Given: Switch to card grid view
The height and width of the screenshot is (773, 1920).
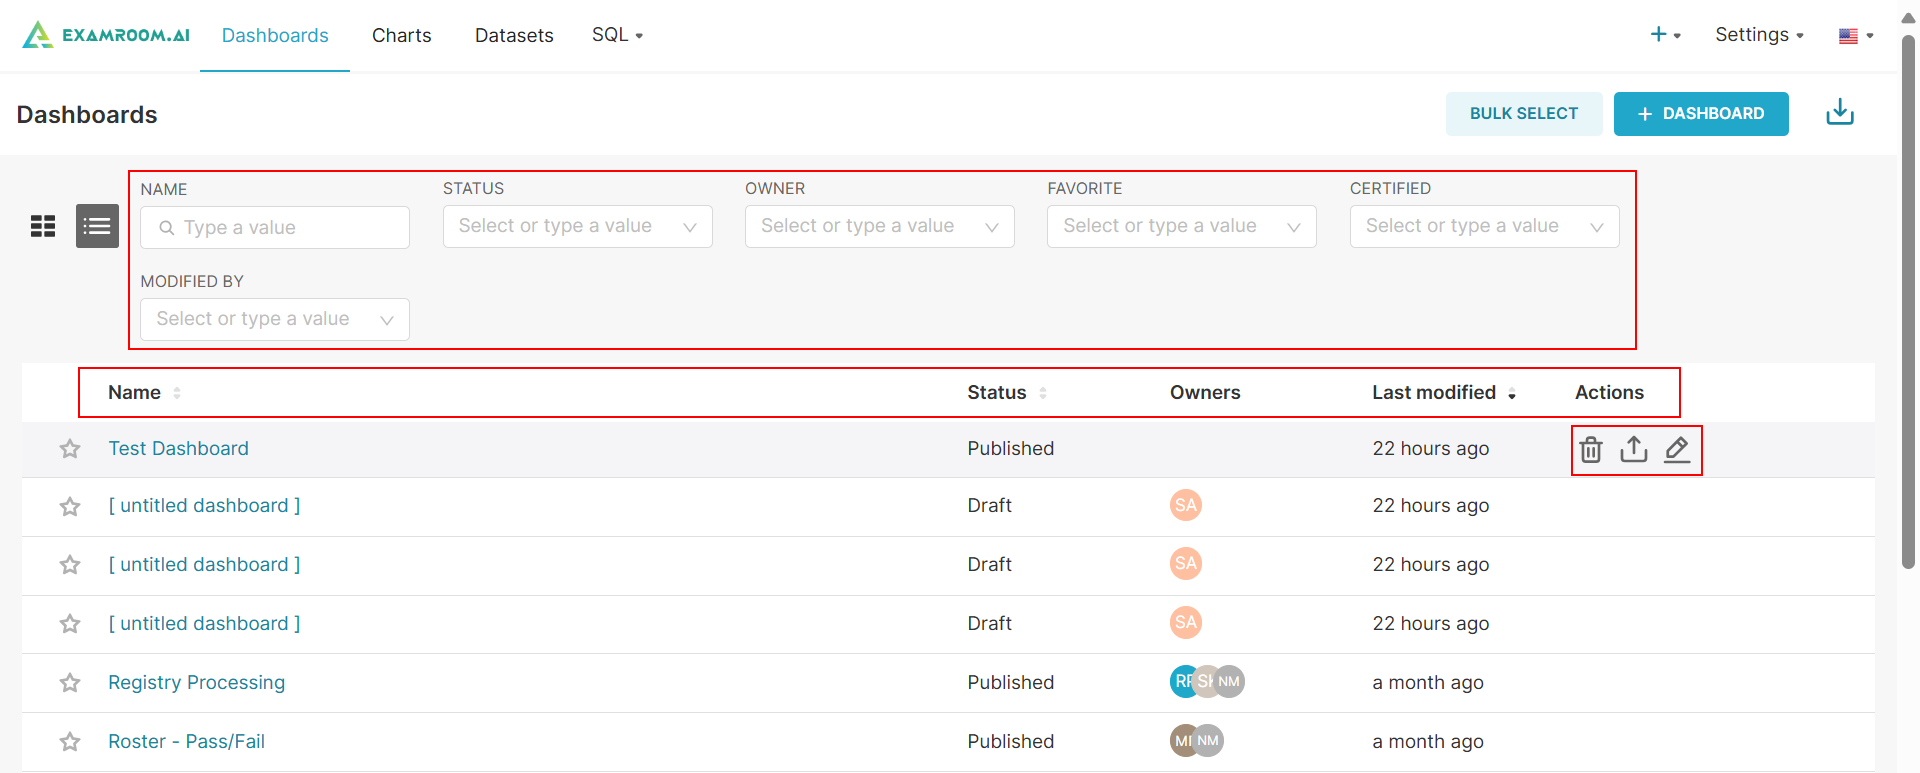Looking at the screenshot, I should (x=43, y=226).
